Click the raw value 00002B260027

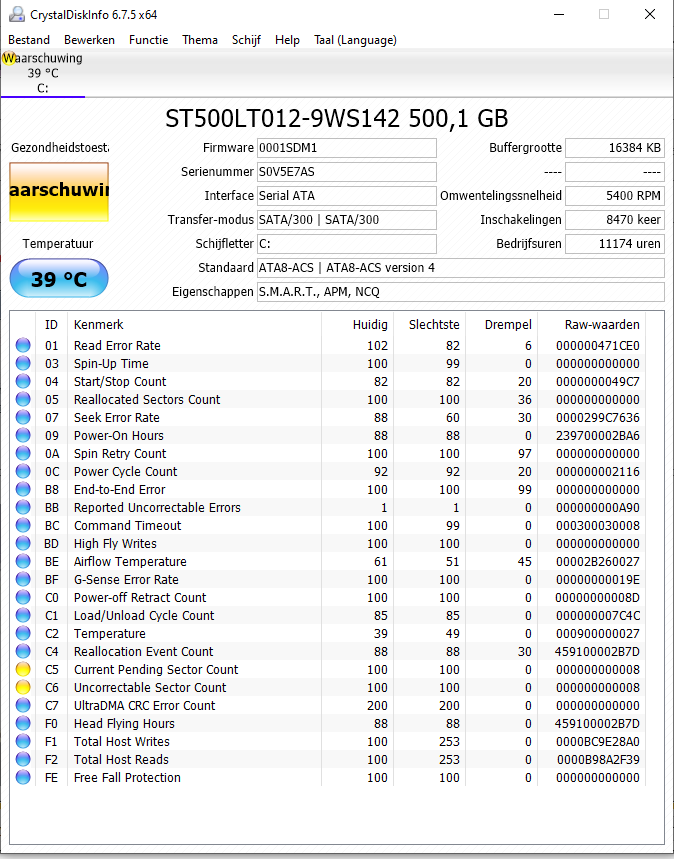click(598, 562)
